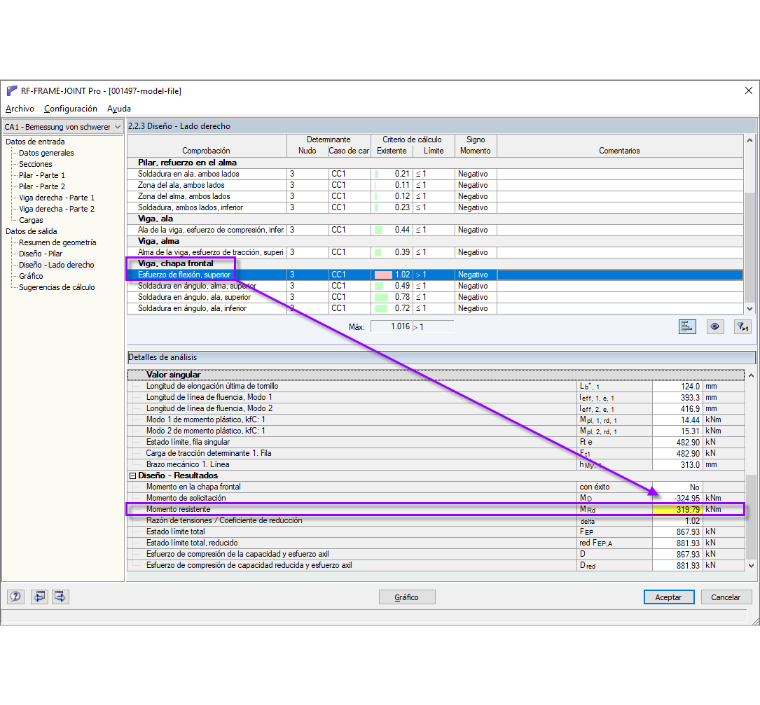
Task: Click the yellow 319.79 Momento resistente value
Action: tap(678, 509)
